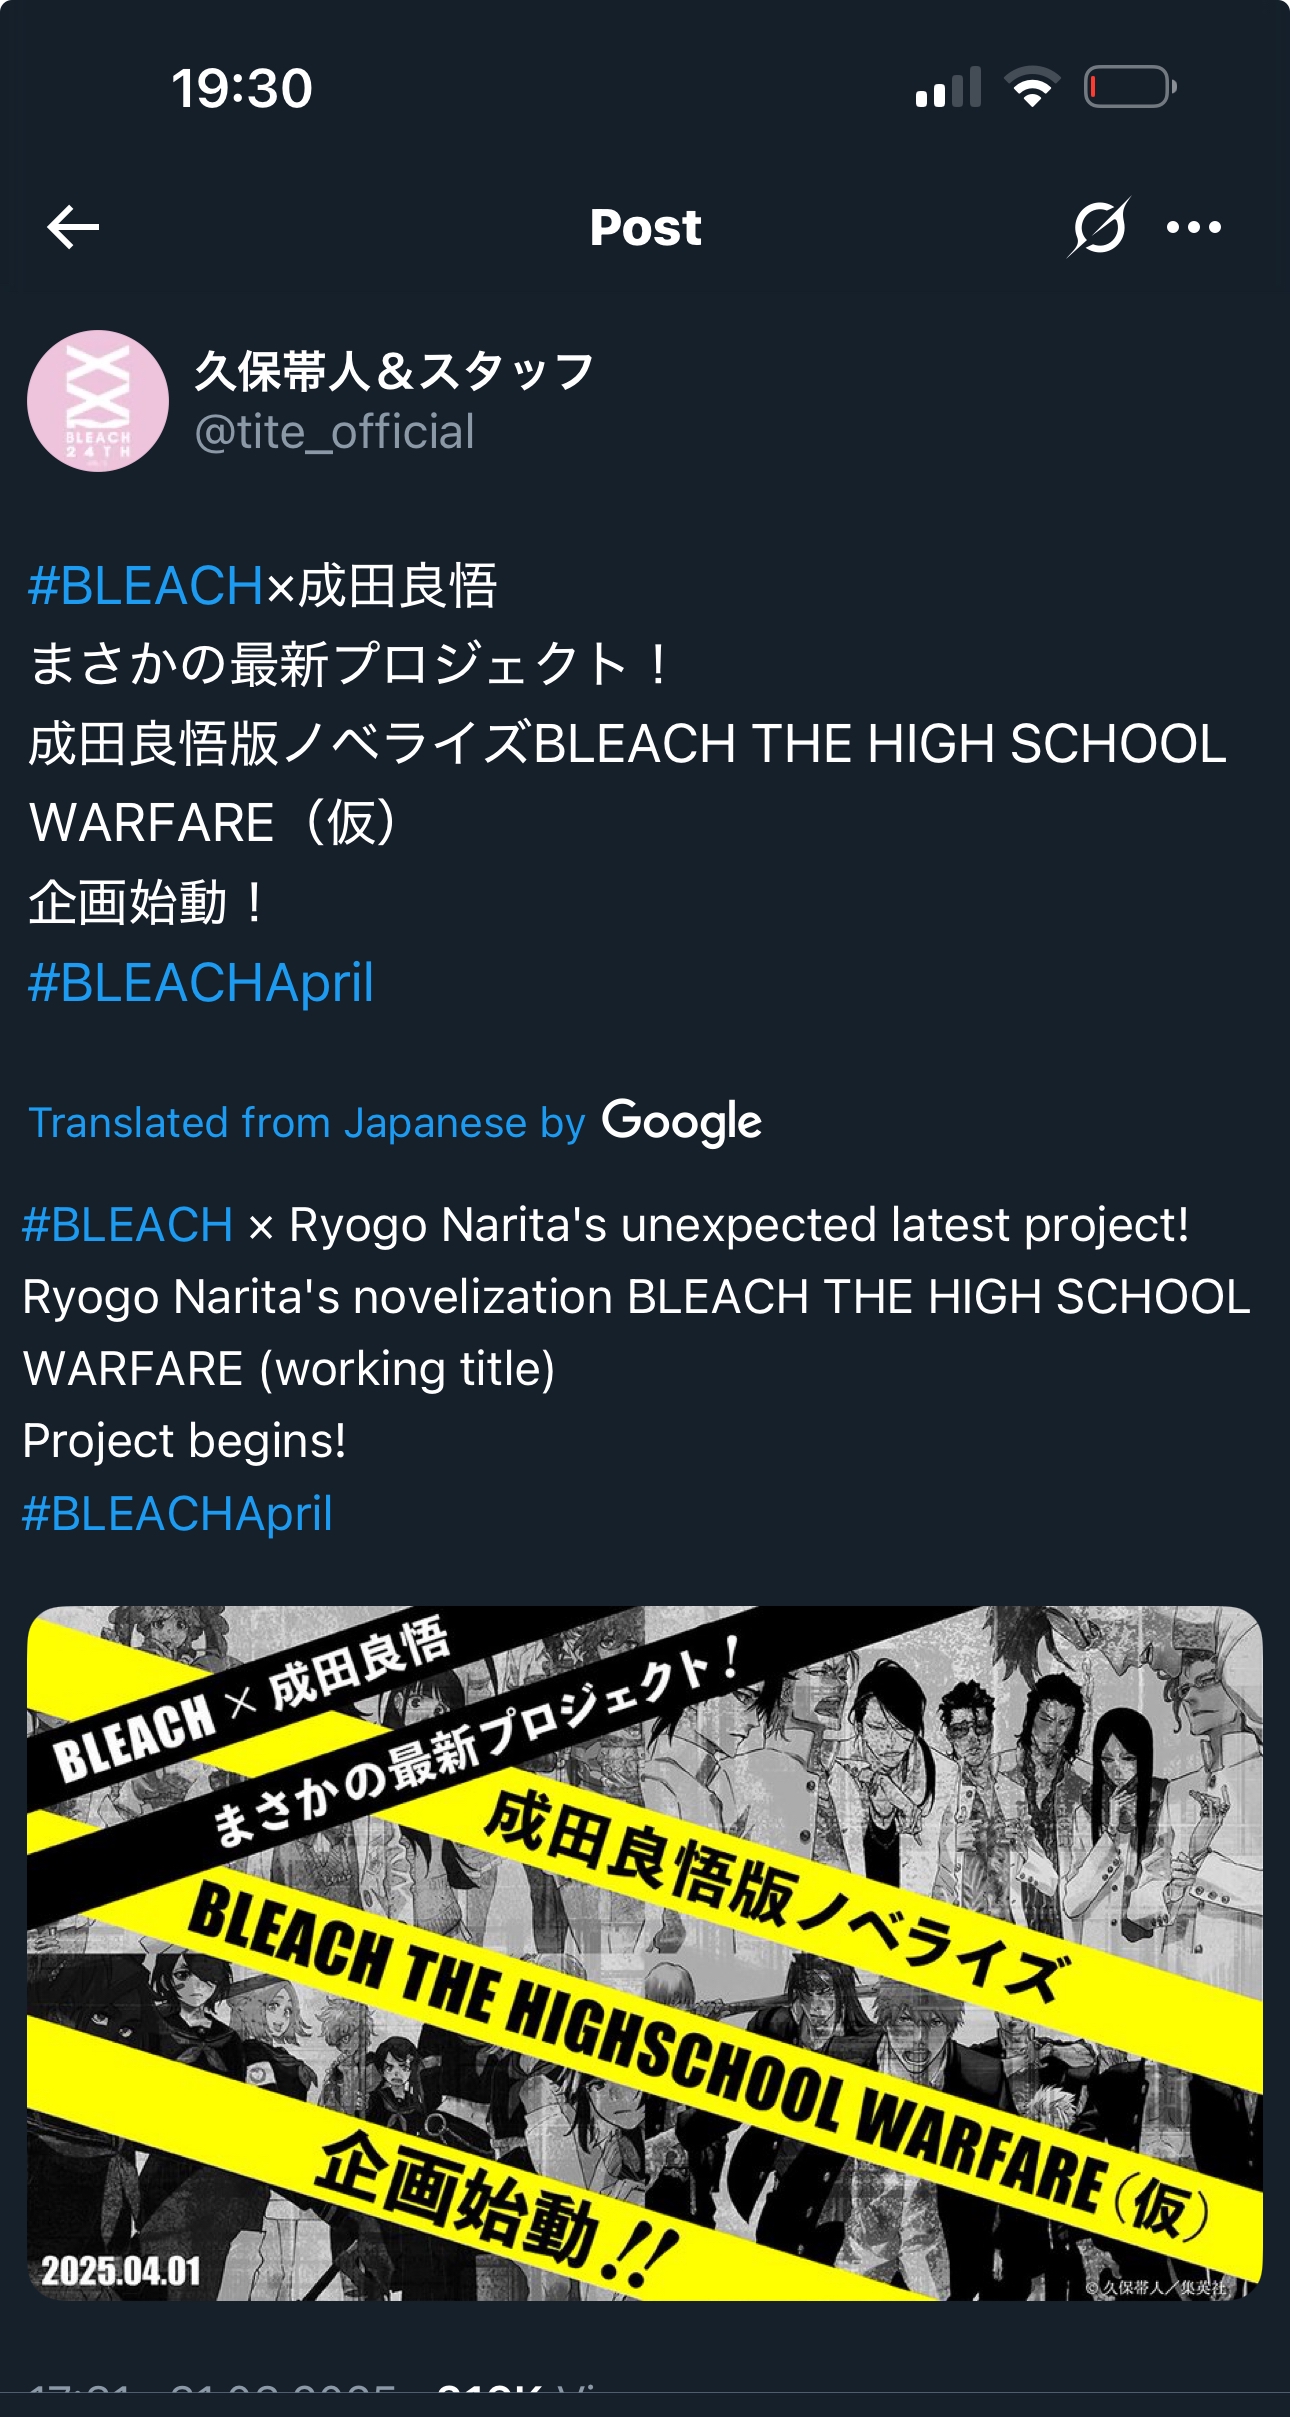Image resolution: width=1290 pixels, height=2417 pixels.
Task: Open the three-dot more options menu
Action: click(1194, 228)
